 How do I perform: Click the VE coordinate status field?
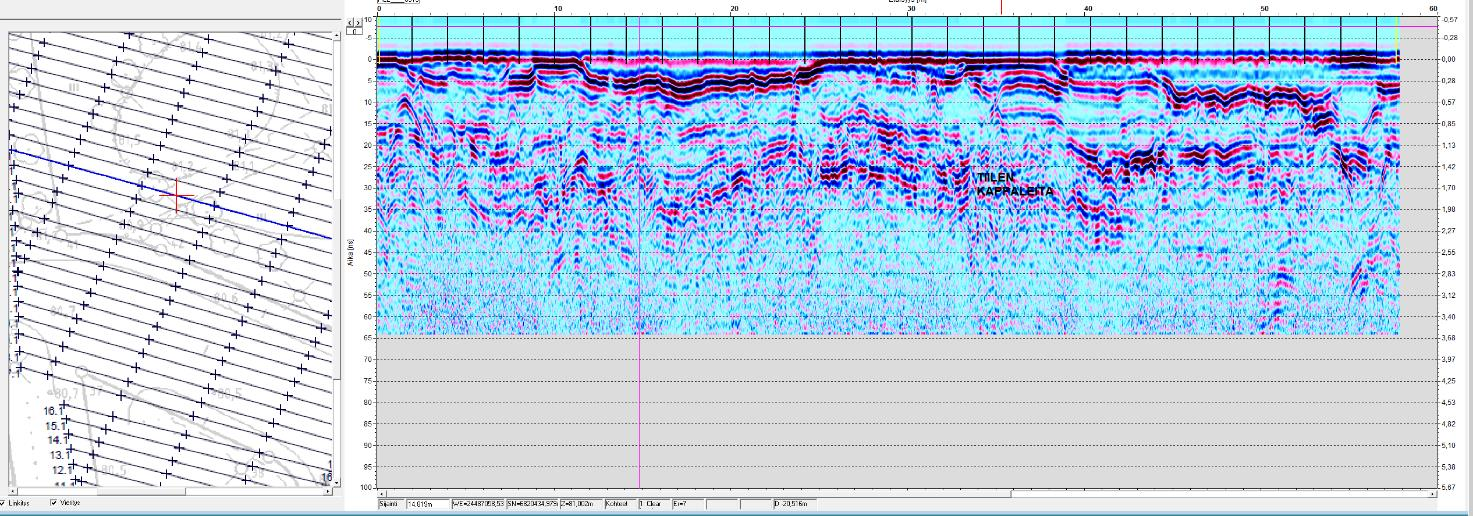pyautogui.click(x=478, y=504)
